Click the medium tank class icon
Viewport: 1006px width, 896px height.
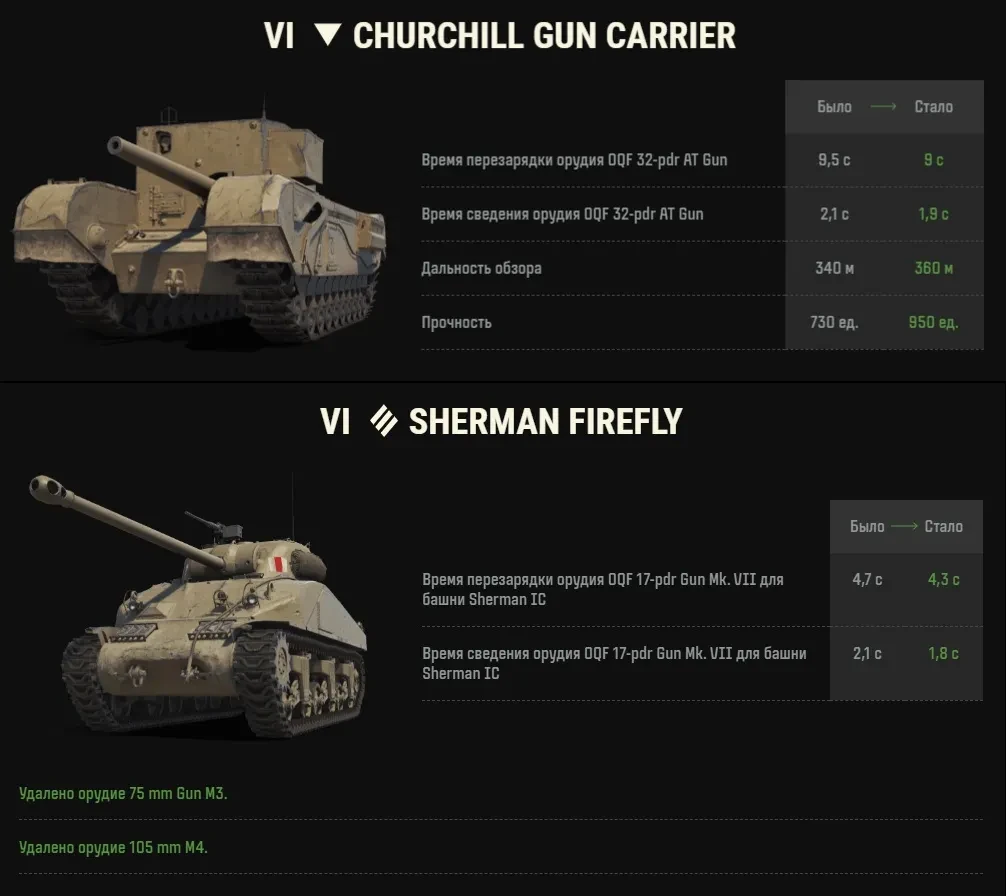(x=383, y=421)
